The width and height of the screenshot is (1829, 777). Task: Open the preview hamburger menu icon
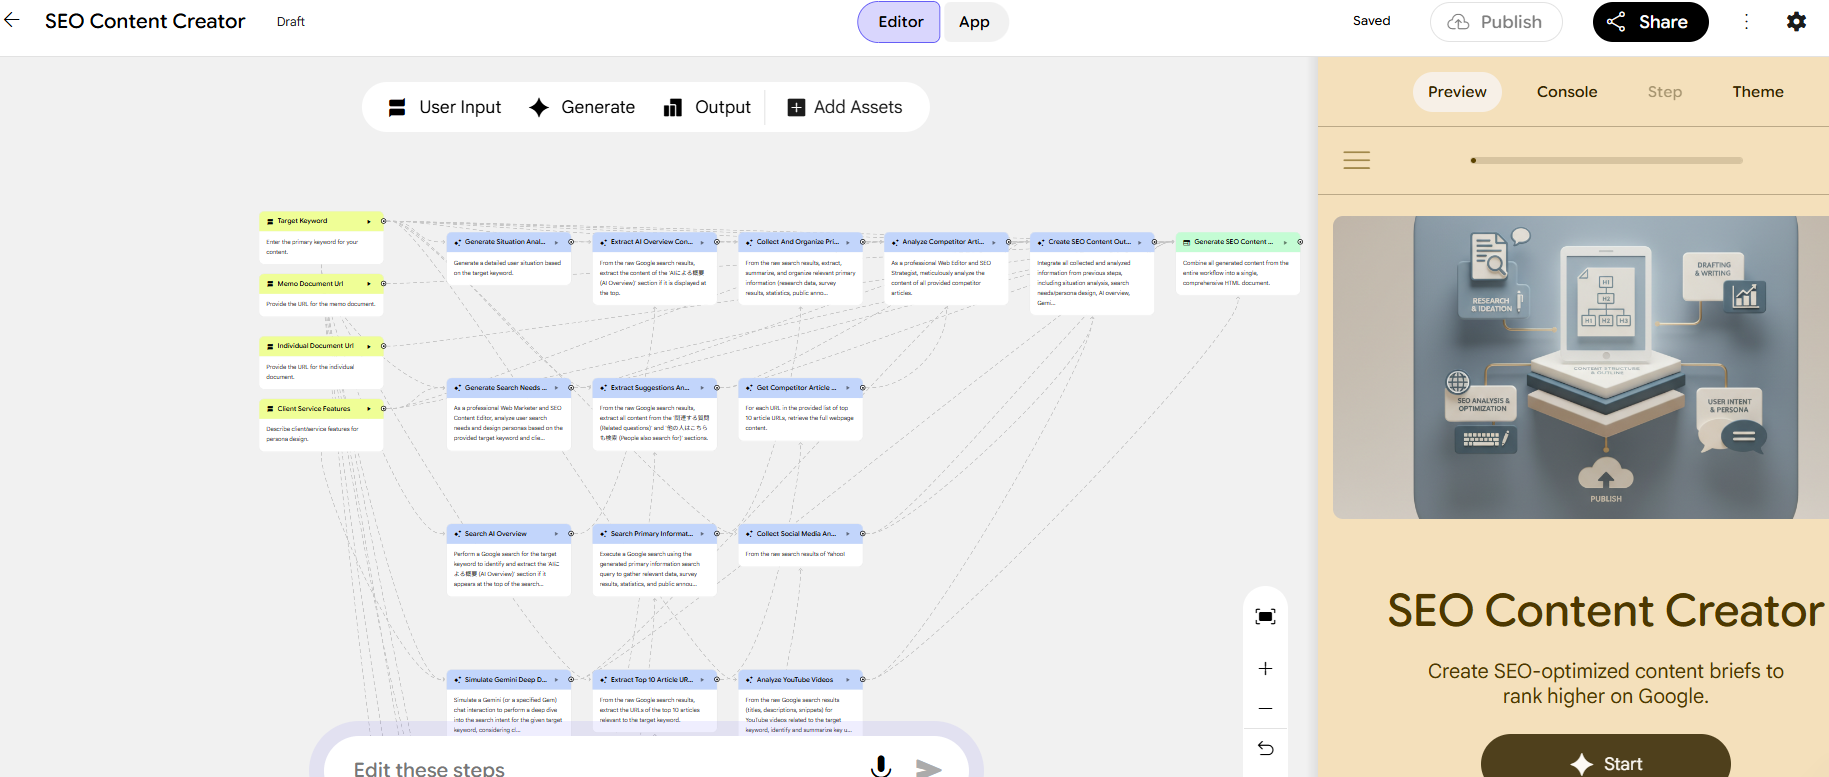(x=1356, y=160)
